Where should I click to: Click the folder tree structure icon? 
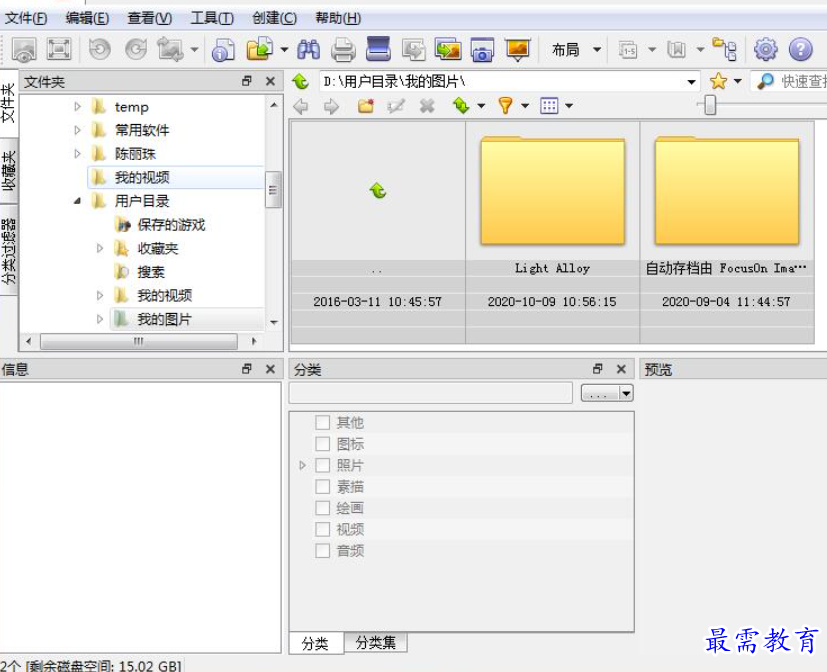(724, 49)
